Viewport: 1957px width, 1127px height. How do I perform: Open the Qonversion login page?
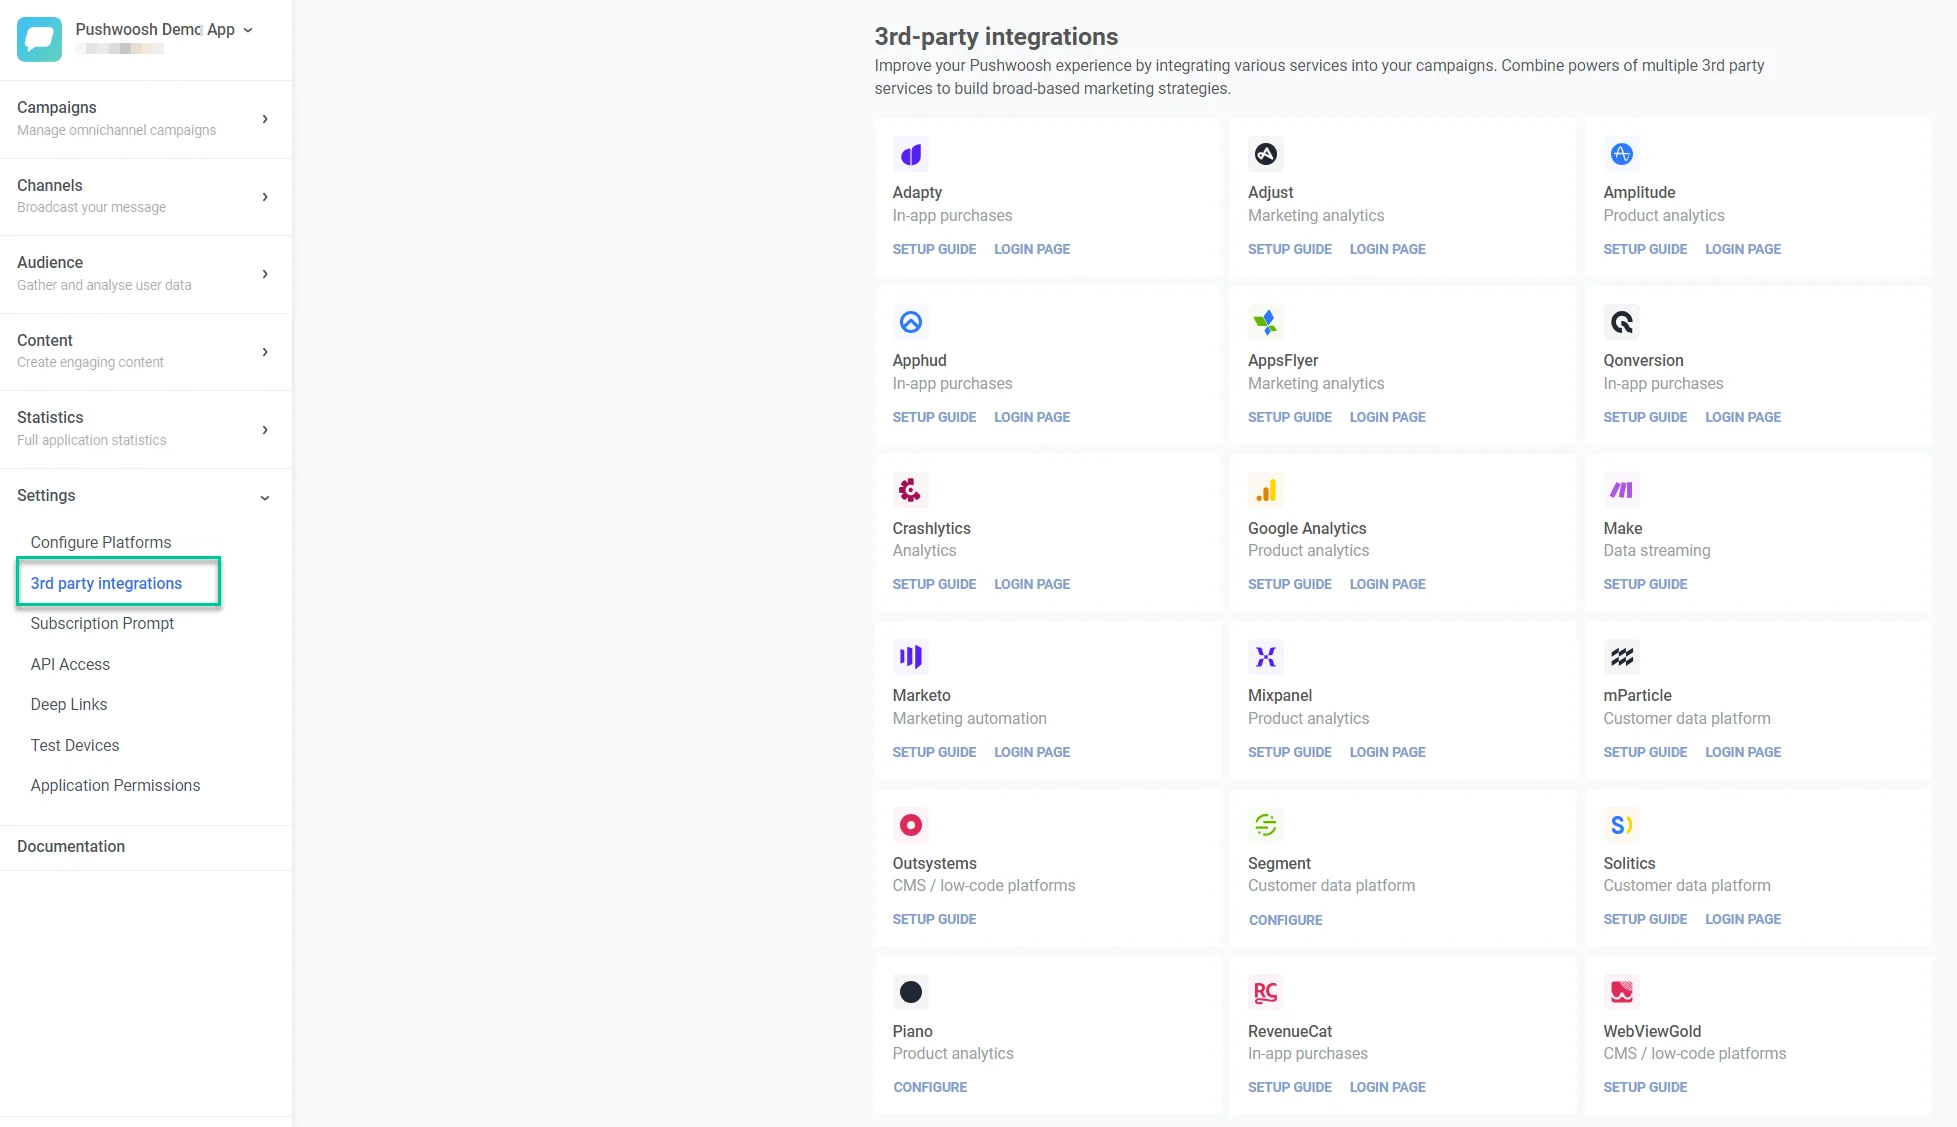tap(1742, 417)
